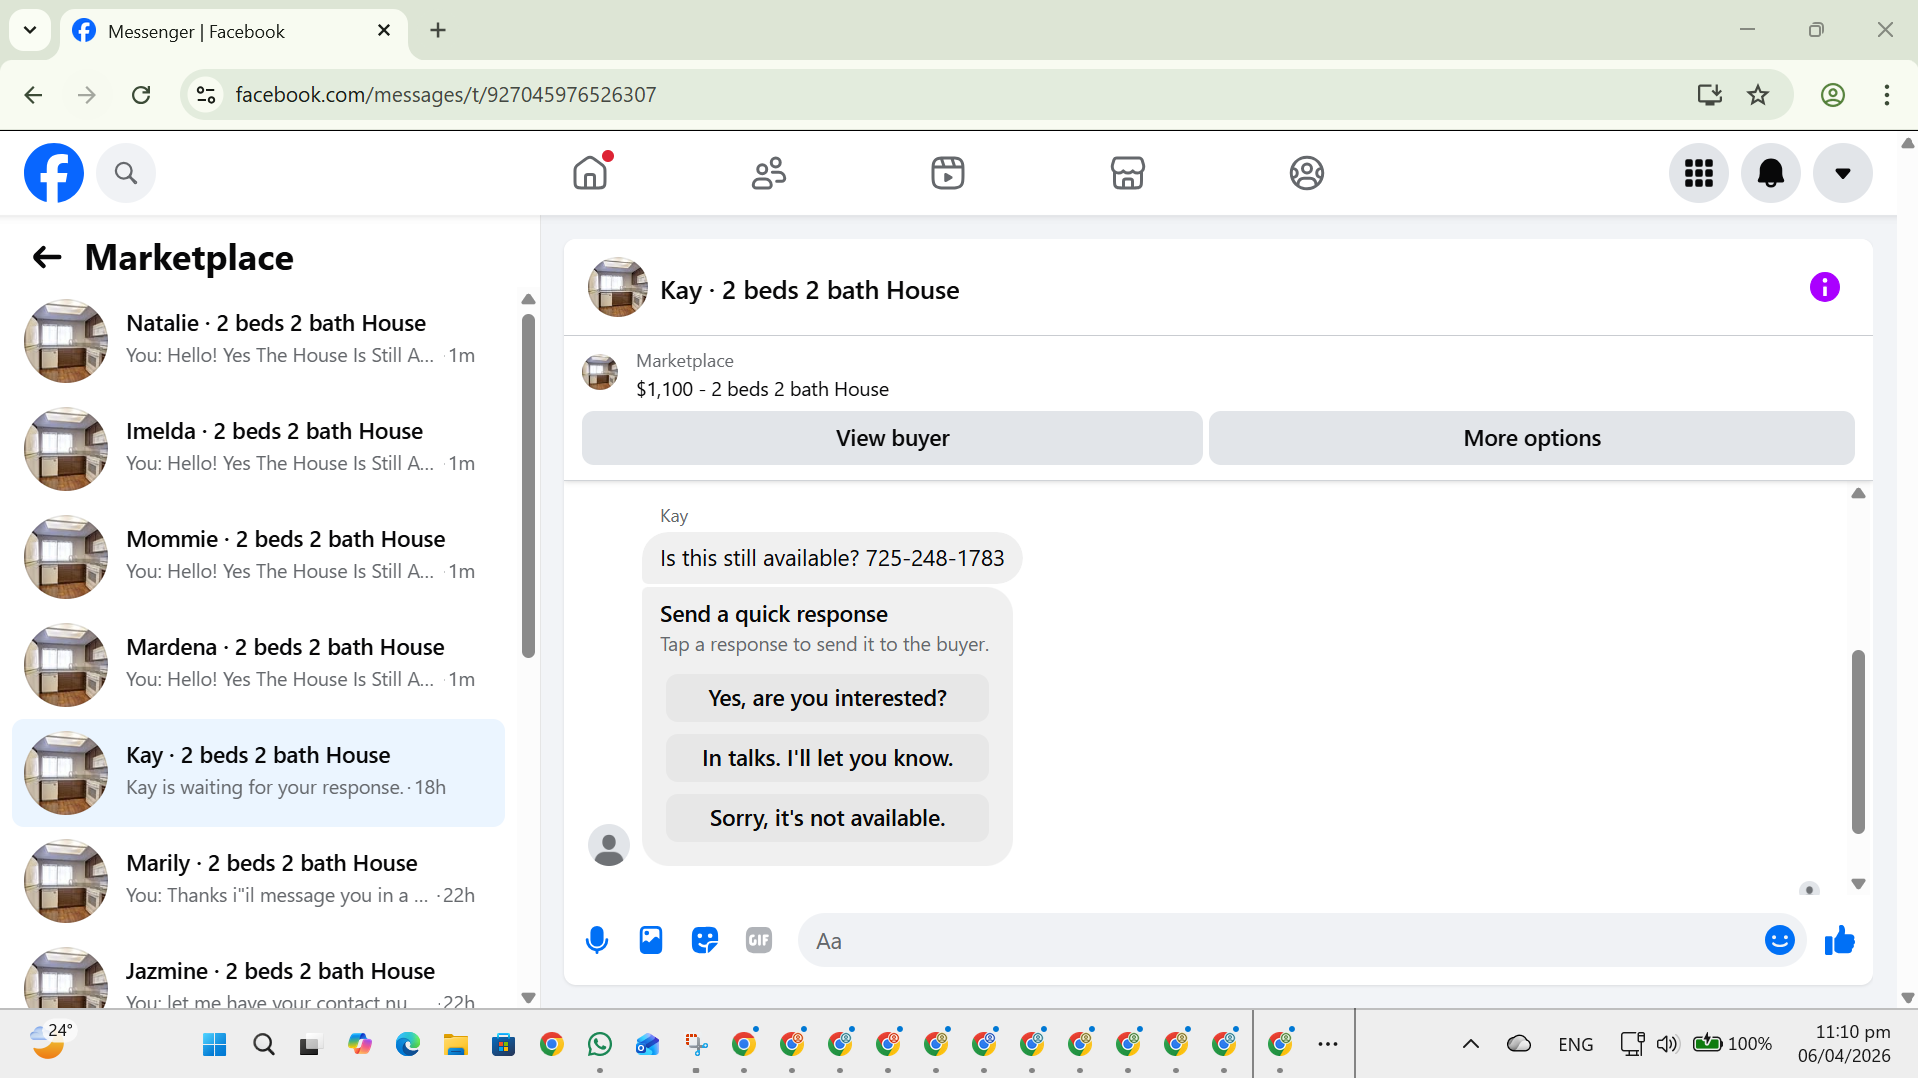Go back in browser history
1918x1078 pixels.
pyautogui.click(x=33, y=95)
